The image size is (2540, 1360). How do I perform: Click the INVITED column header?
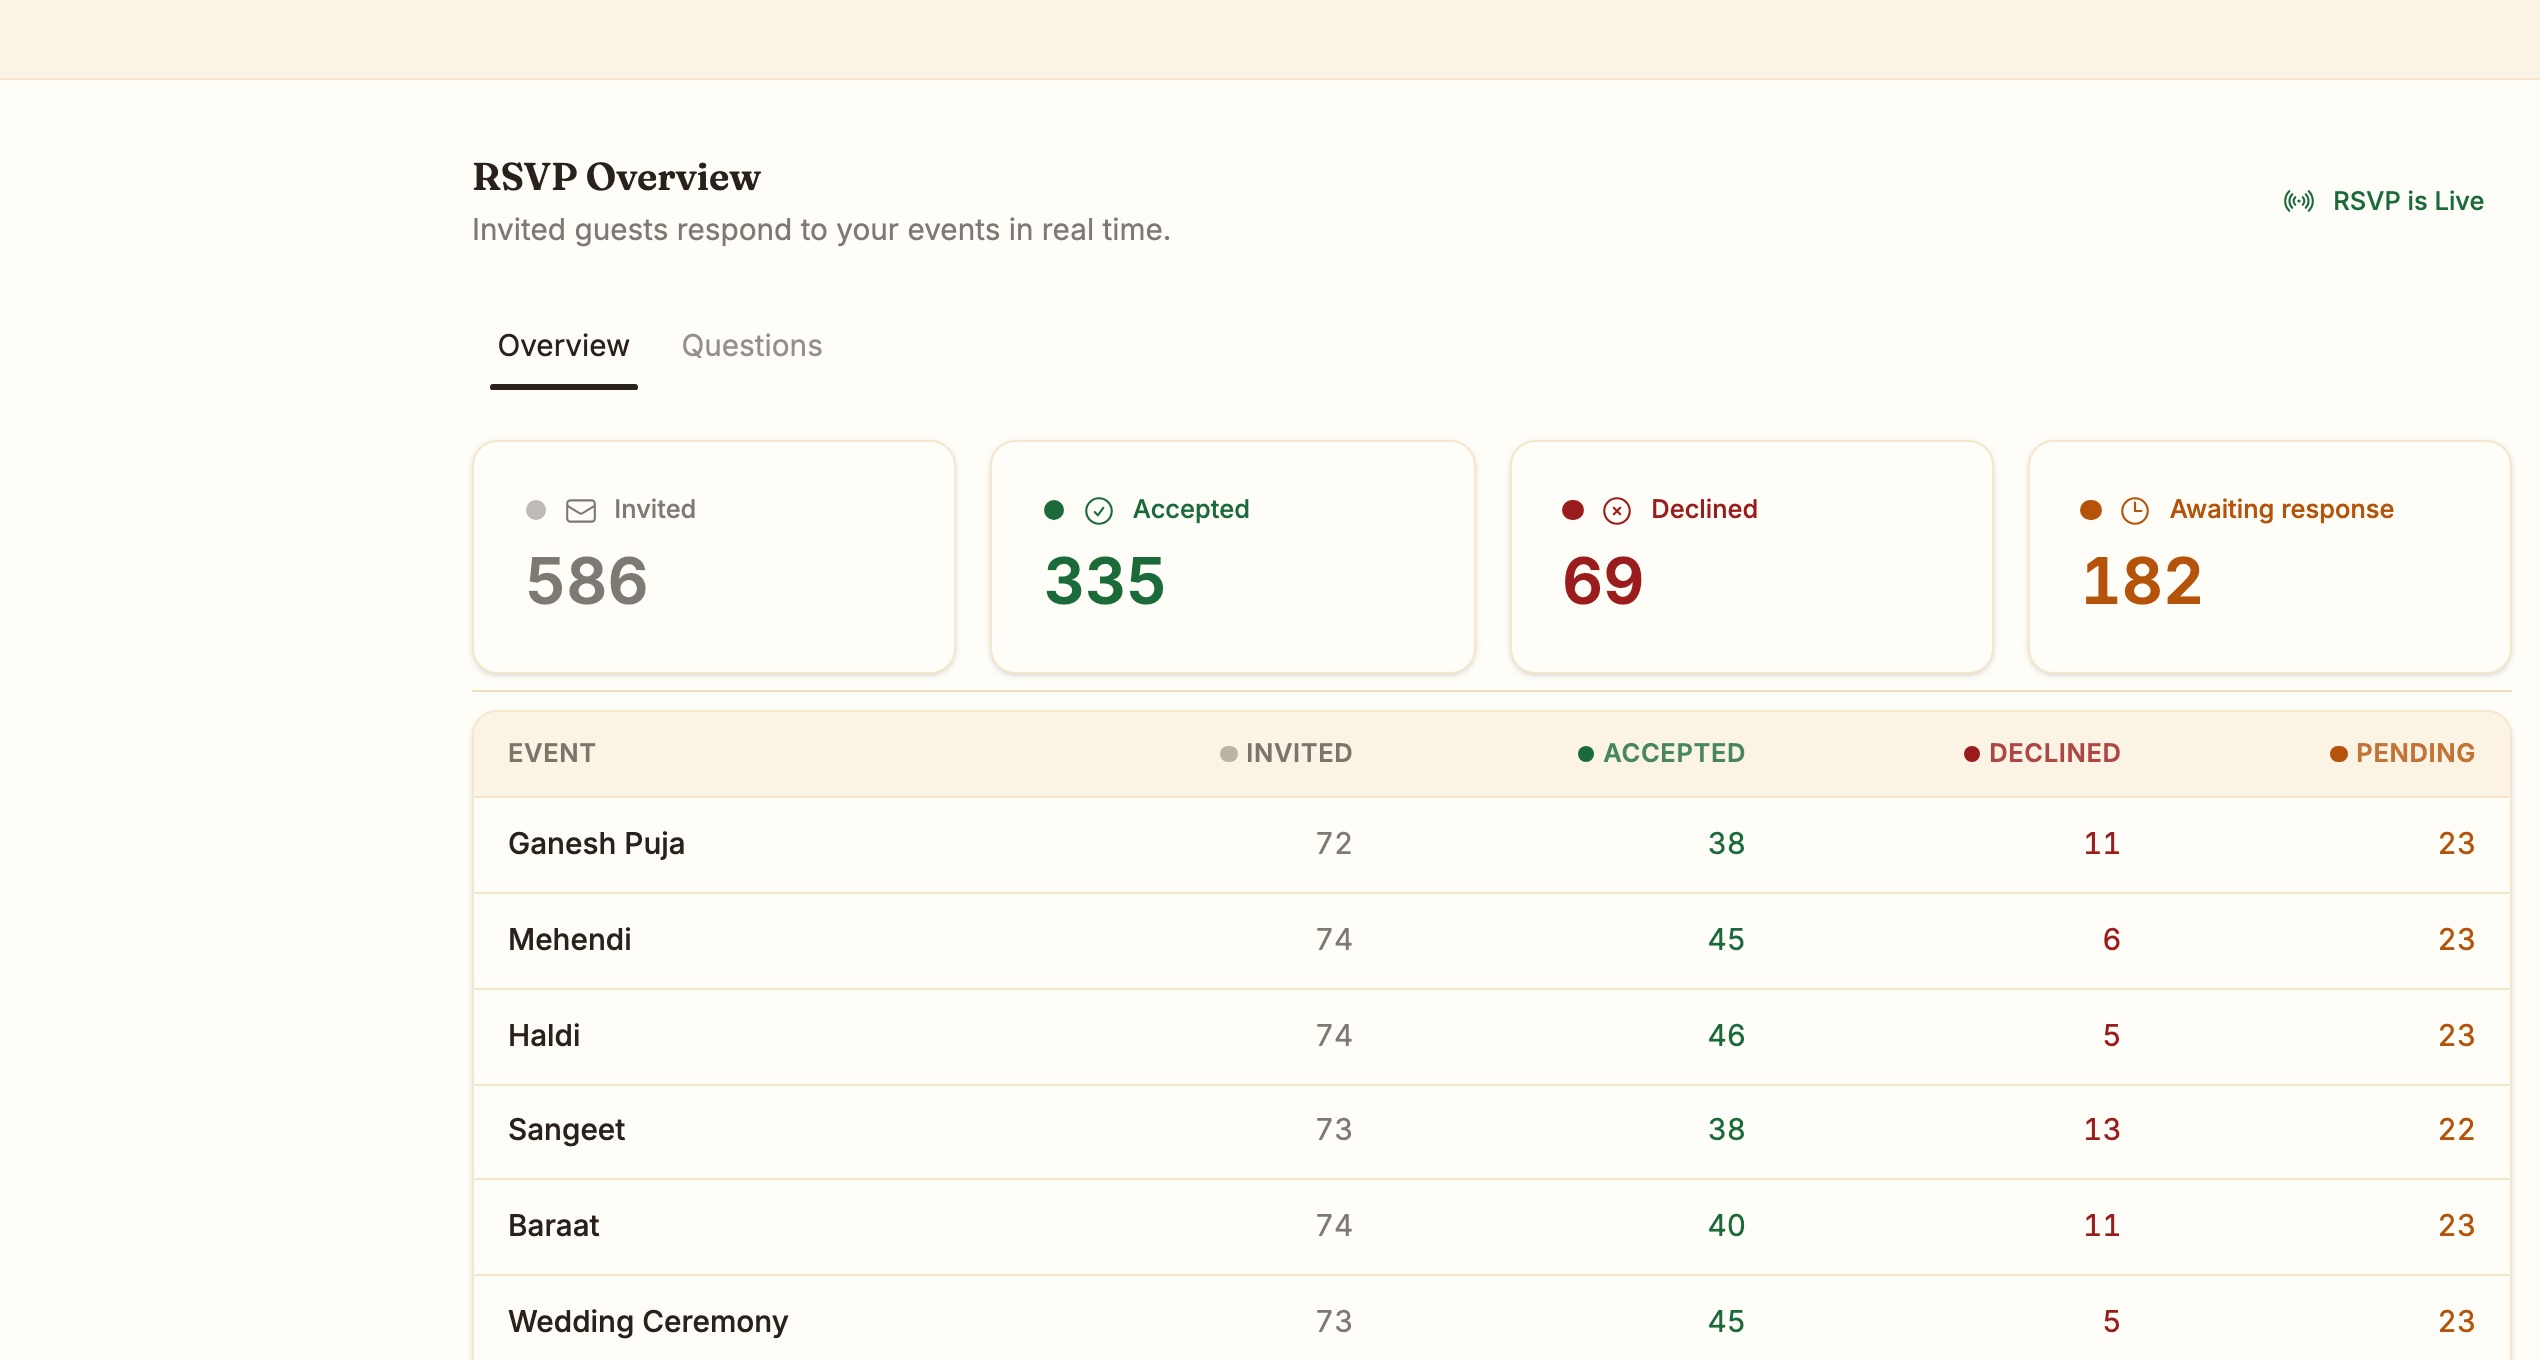click(1286, 753)
